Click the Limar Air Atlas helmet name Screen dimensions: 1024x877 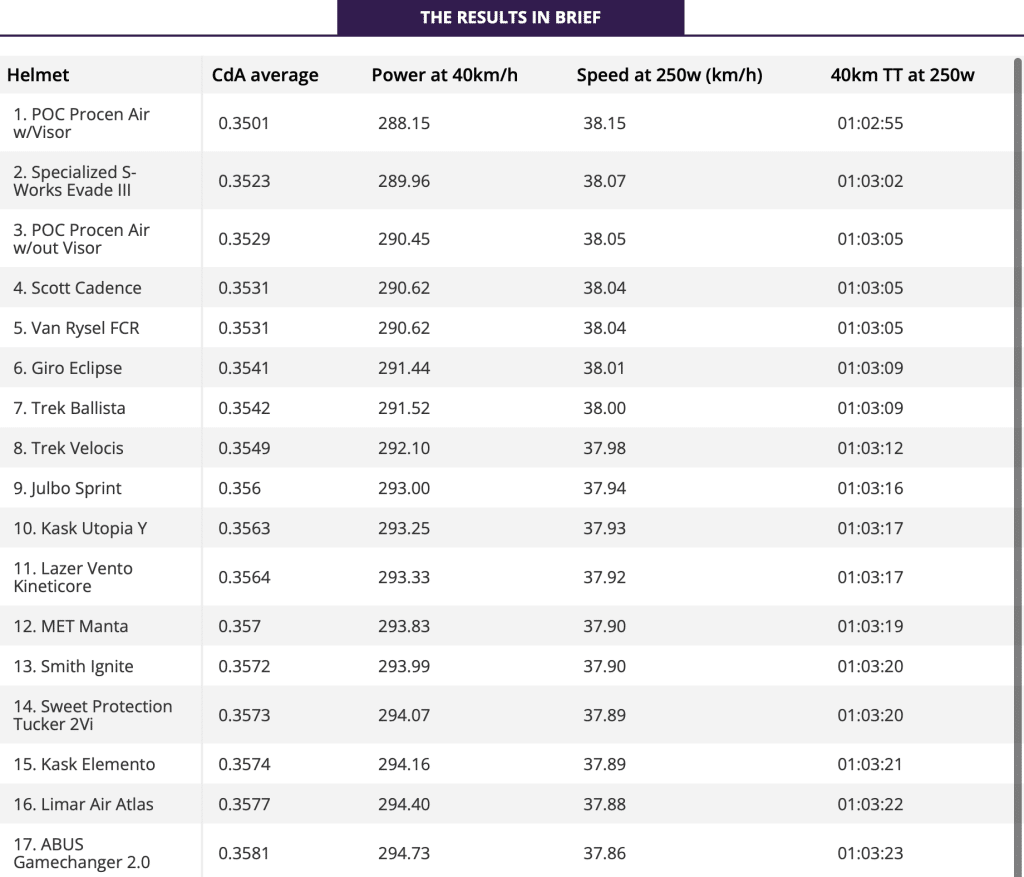tap(83, 804)
